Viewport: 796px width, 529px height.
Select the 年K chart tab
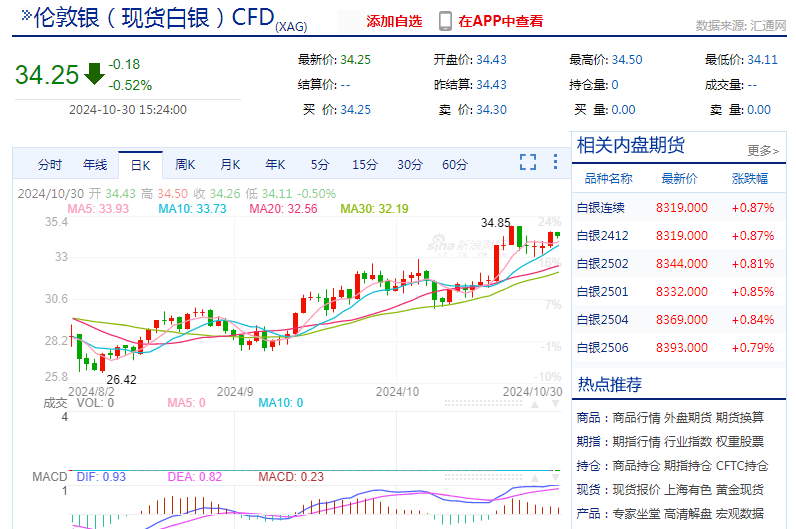point(275,164)
